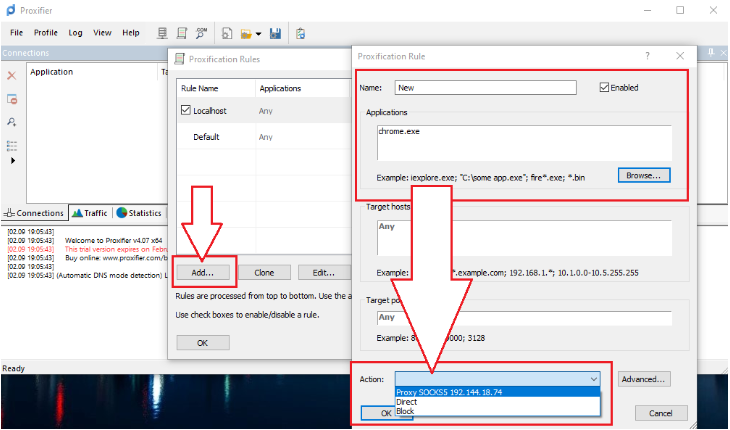Click the Ready status bar text
The width and height of the screenshot is (730, 430).
tap(13, 368)
